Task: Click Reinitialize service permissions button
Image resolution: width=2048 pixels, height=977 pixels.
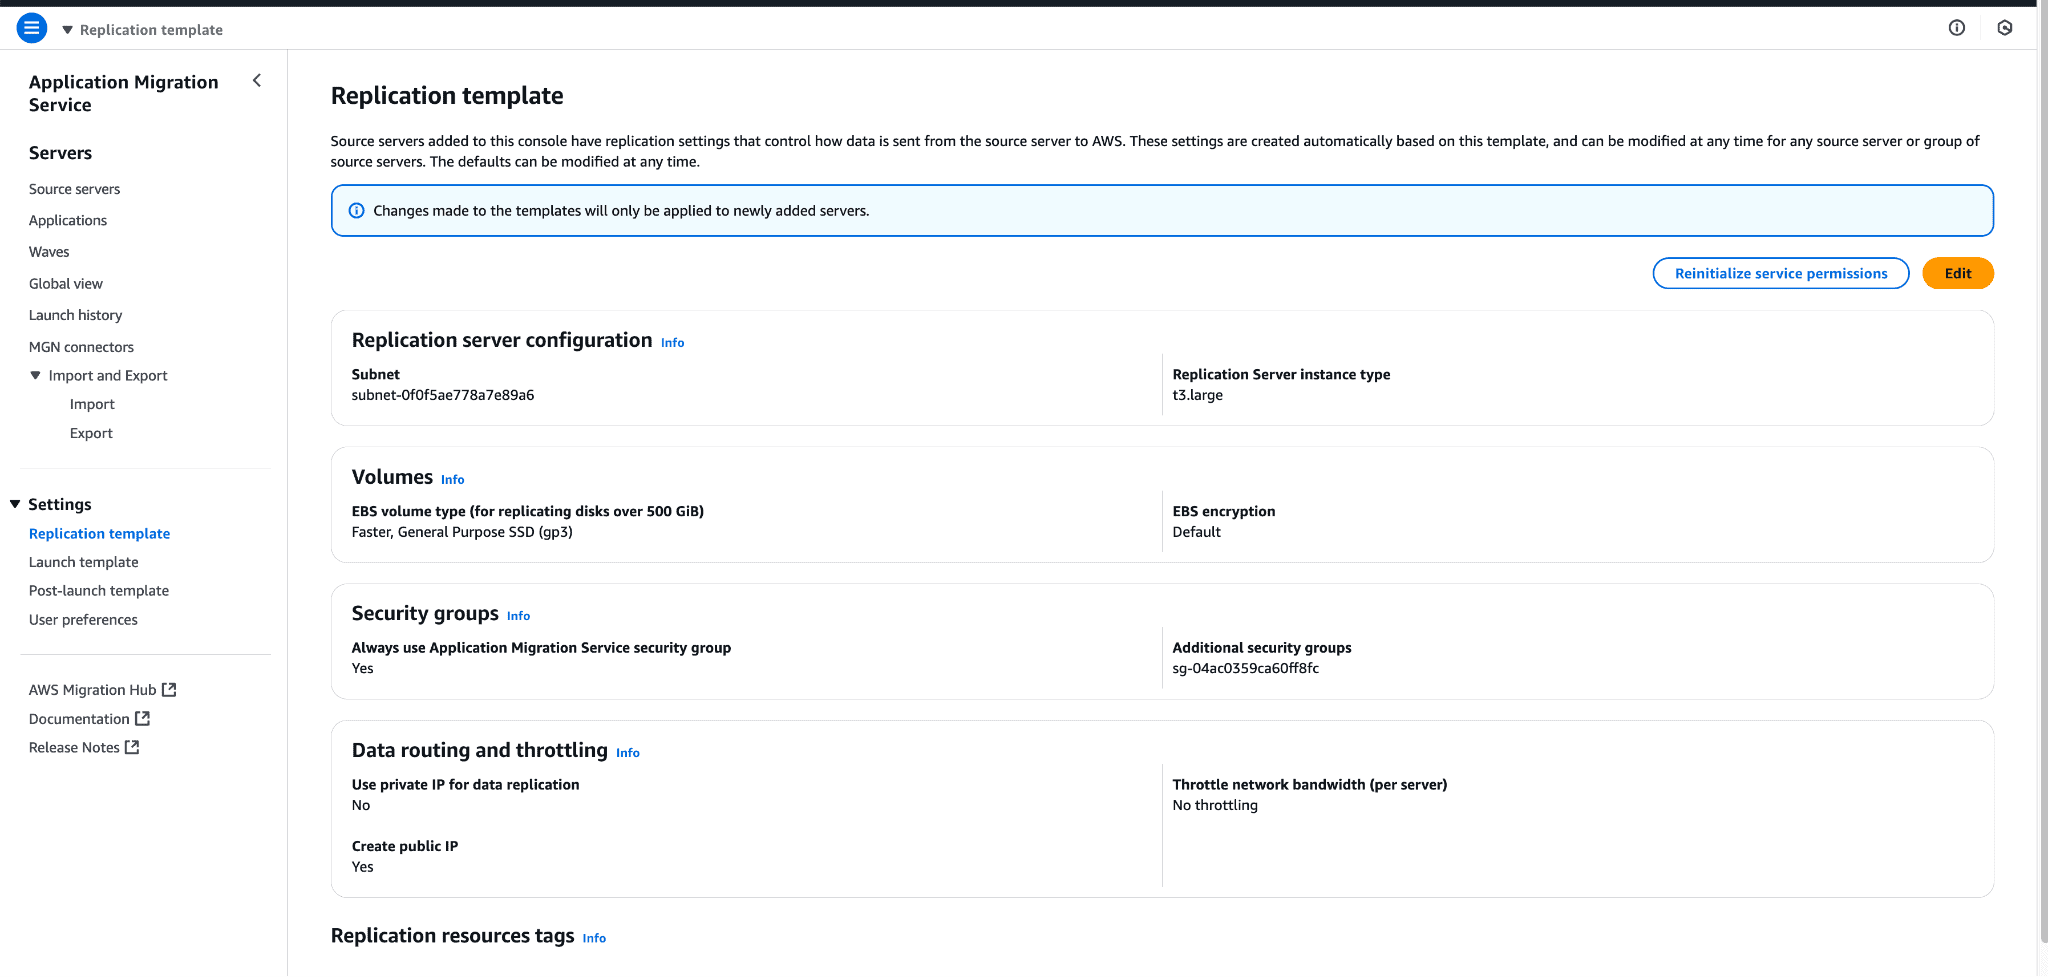Action: tap(1781, 273)
